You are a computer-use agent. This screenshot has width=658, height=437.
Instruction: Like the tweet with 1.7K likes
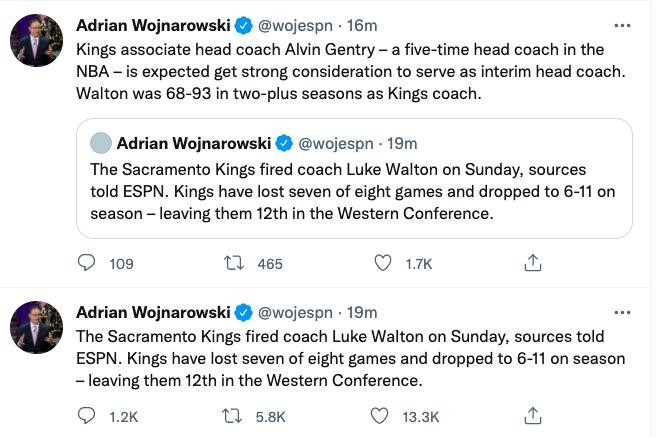point(382,263)
